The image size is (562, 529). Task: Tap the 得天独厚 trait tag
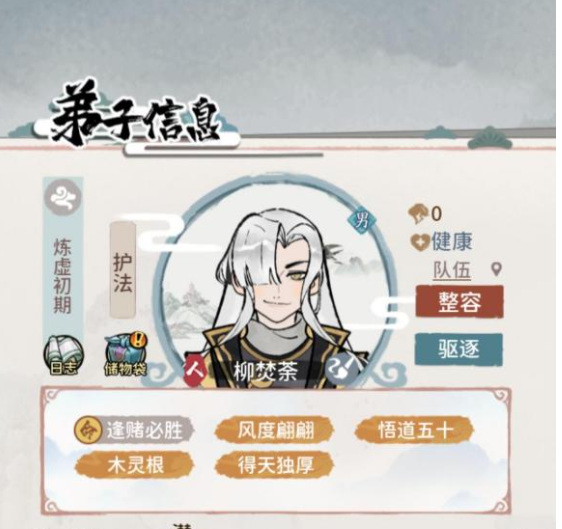274,464
